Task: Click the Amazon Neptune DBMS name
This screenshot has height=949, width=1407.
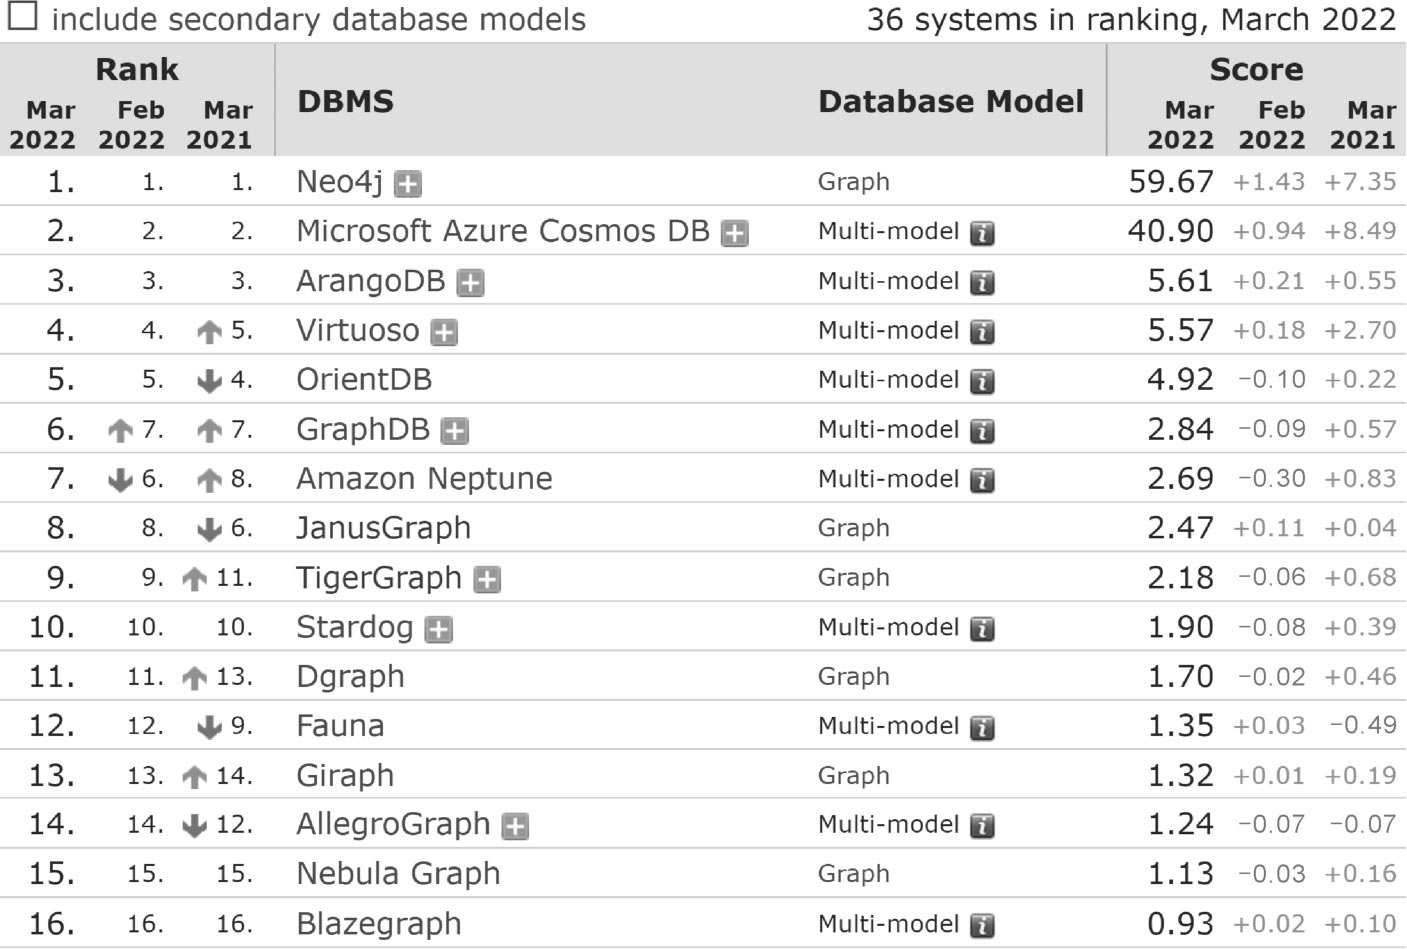Action: pyautogui.click(x=424, y=479)
